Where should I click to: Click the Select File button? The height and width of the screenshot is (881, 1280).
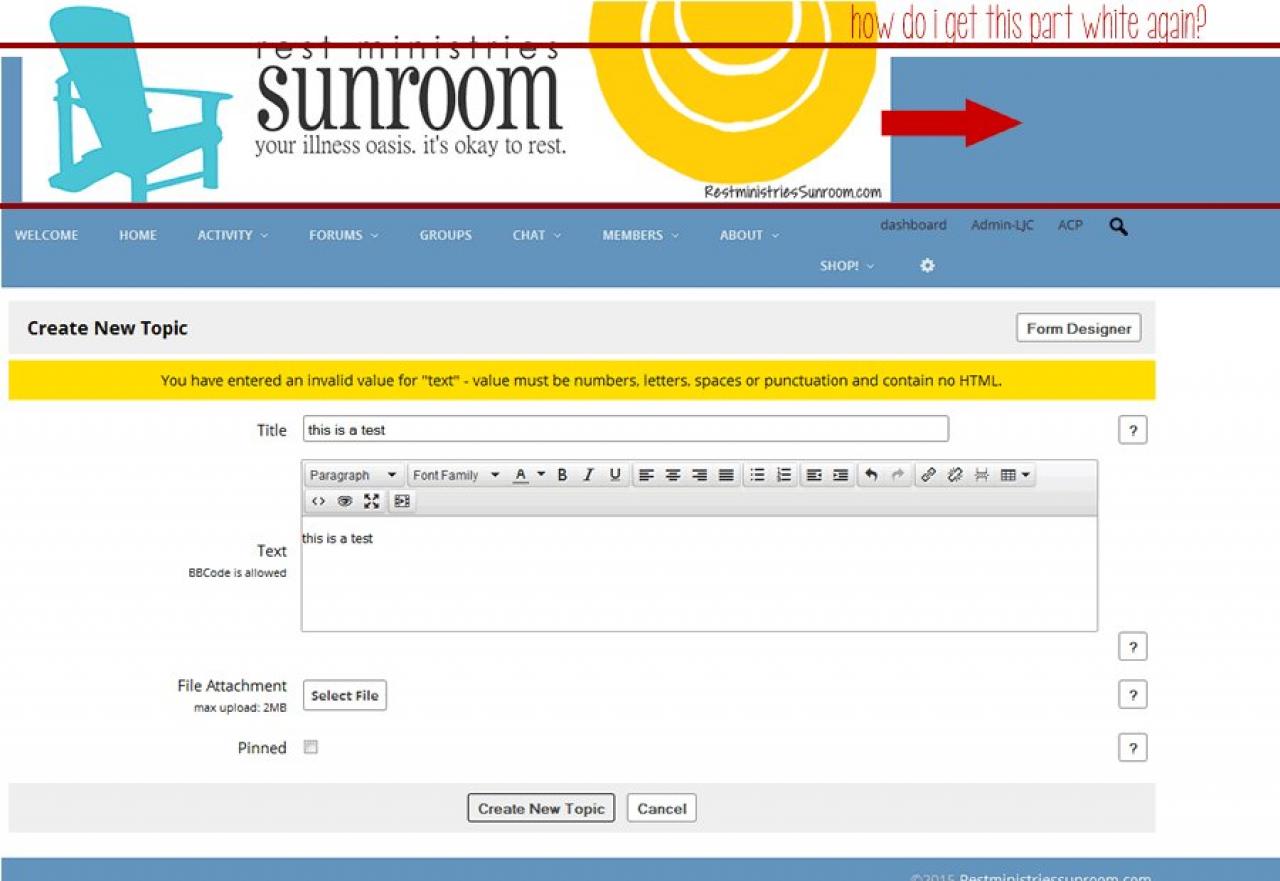(344, 696)
